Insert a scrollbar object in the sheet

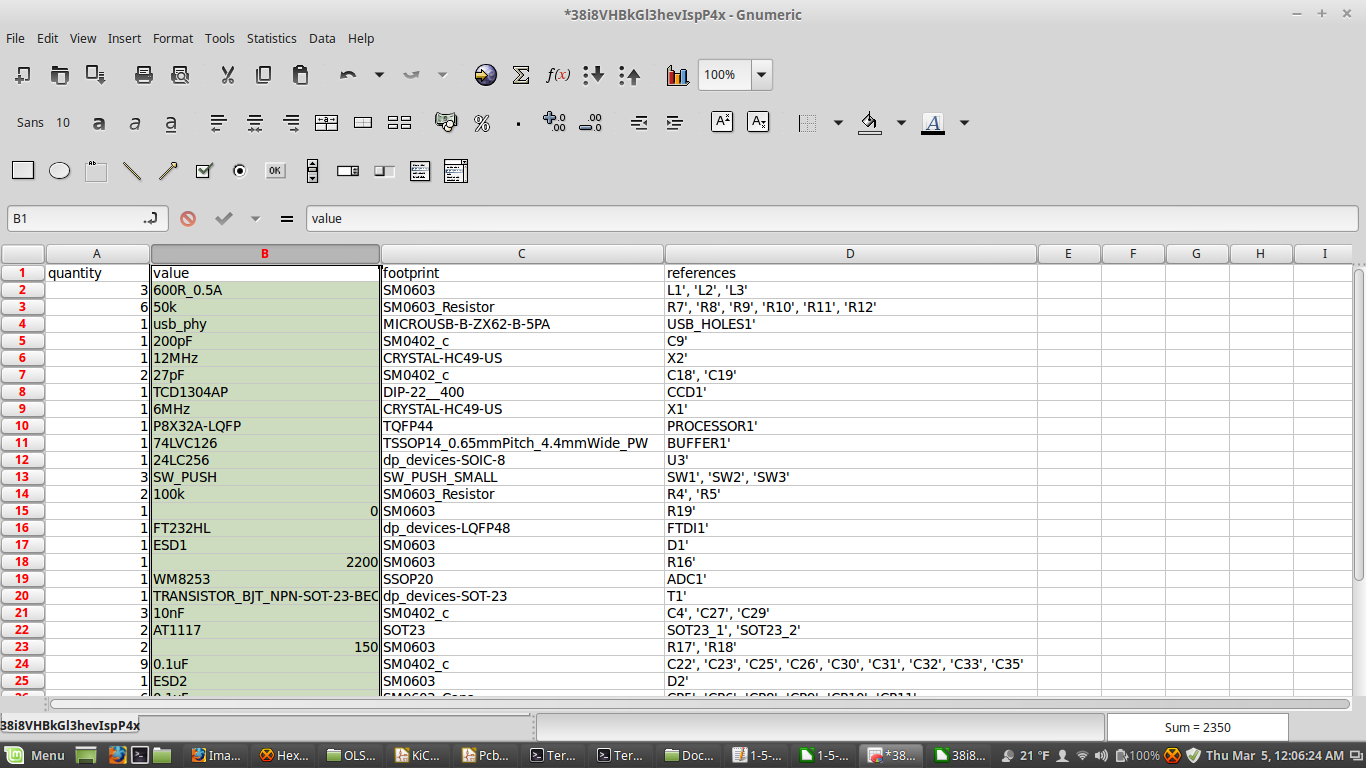pyautogui.click(x=312, y=171)
